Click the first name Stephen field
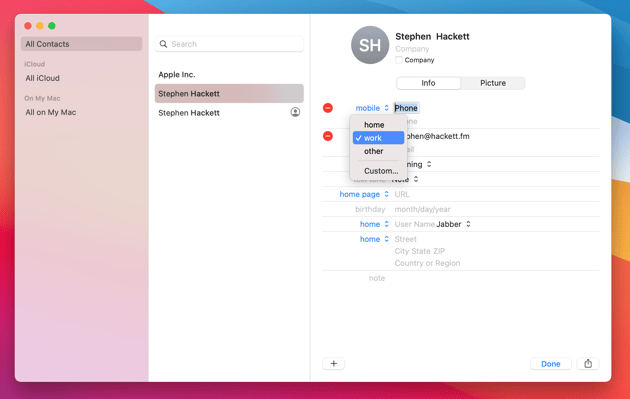630x399 pixels. pos(413,36)
